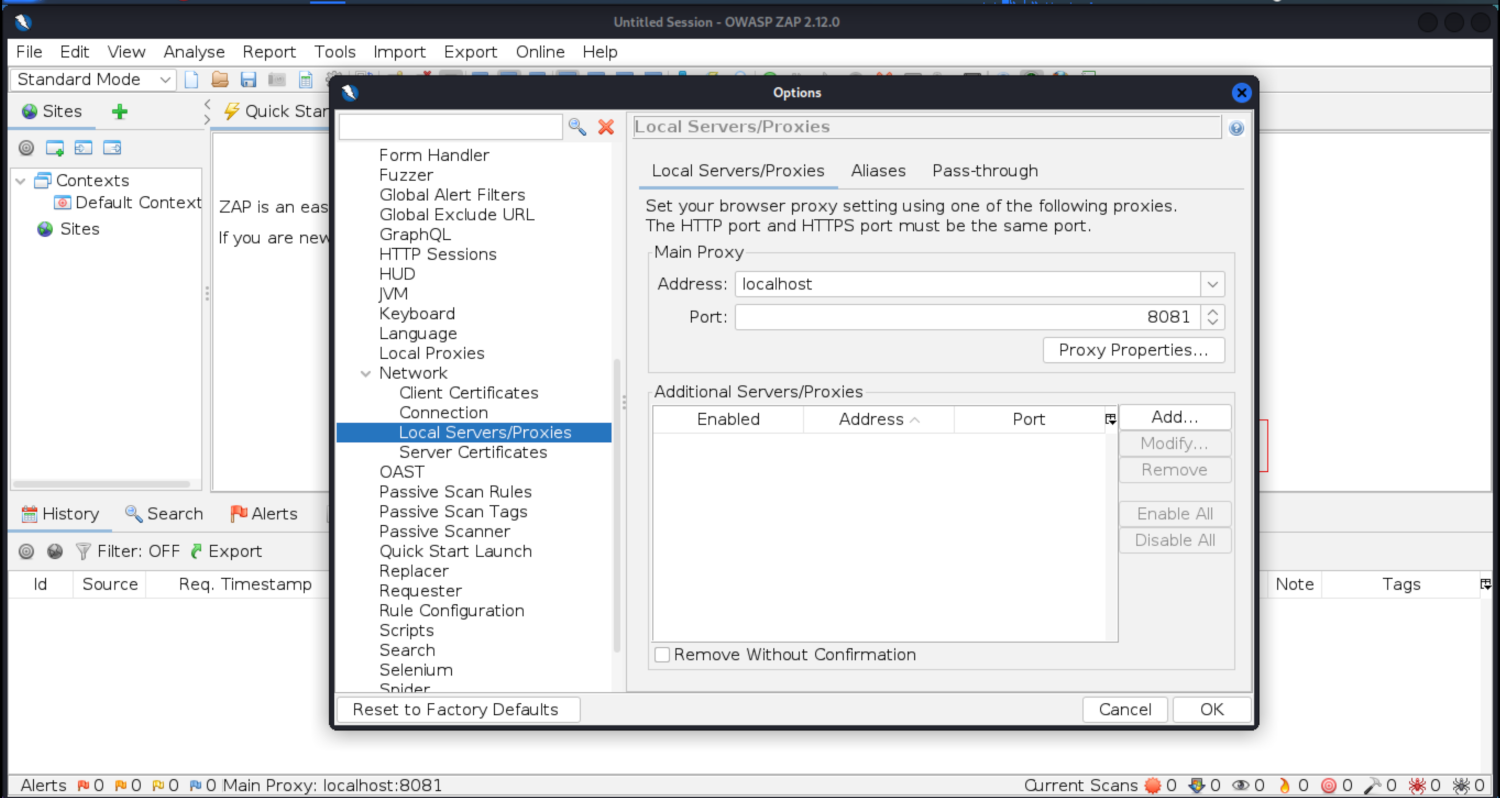1500x798 pixels.
Task: Click the New Session toolbar icon
Action: 192,80
